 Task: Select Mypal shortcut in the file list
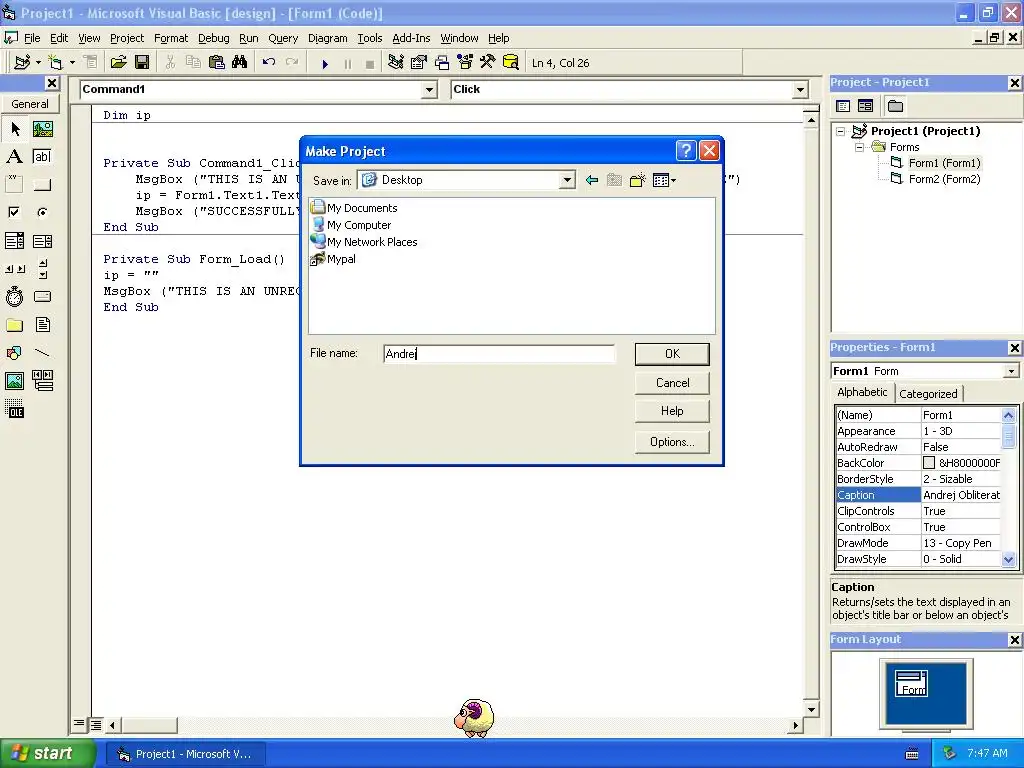[x=334, y=259]
